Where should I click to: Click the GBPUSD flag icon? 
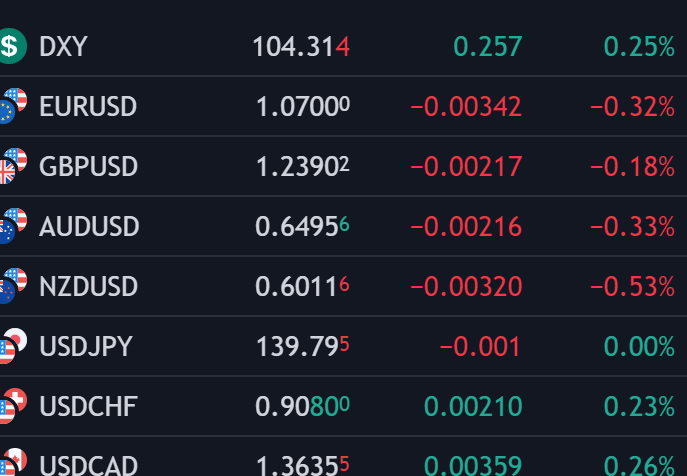point(12,165)
